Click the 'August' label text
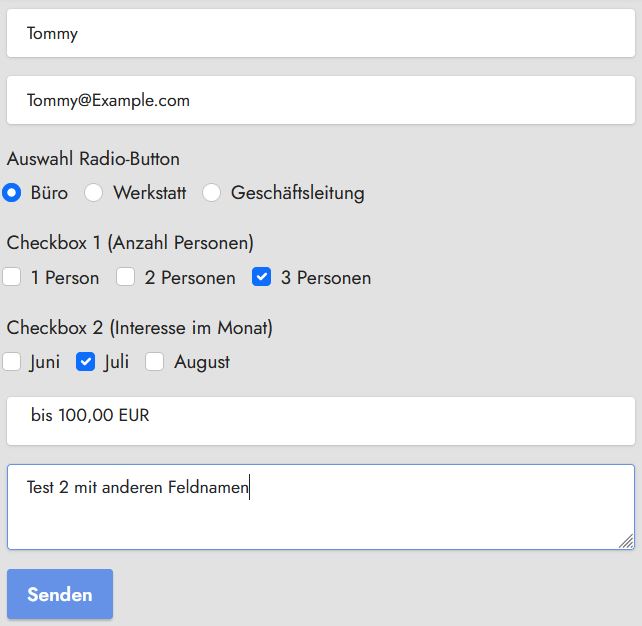Image resolution: width=642 pixels, height=626 pixels. pos(202,362)
